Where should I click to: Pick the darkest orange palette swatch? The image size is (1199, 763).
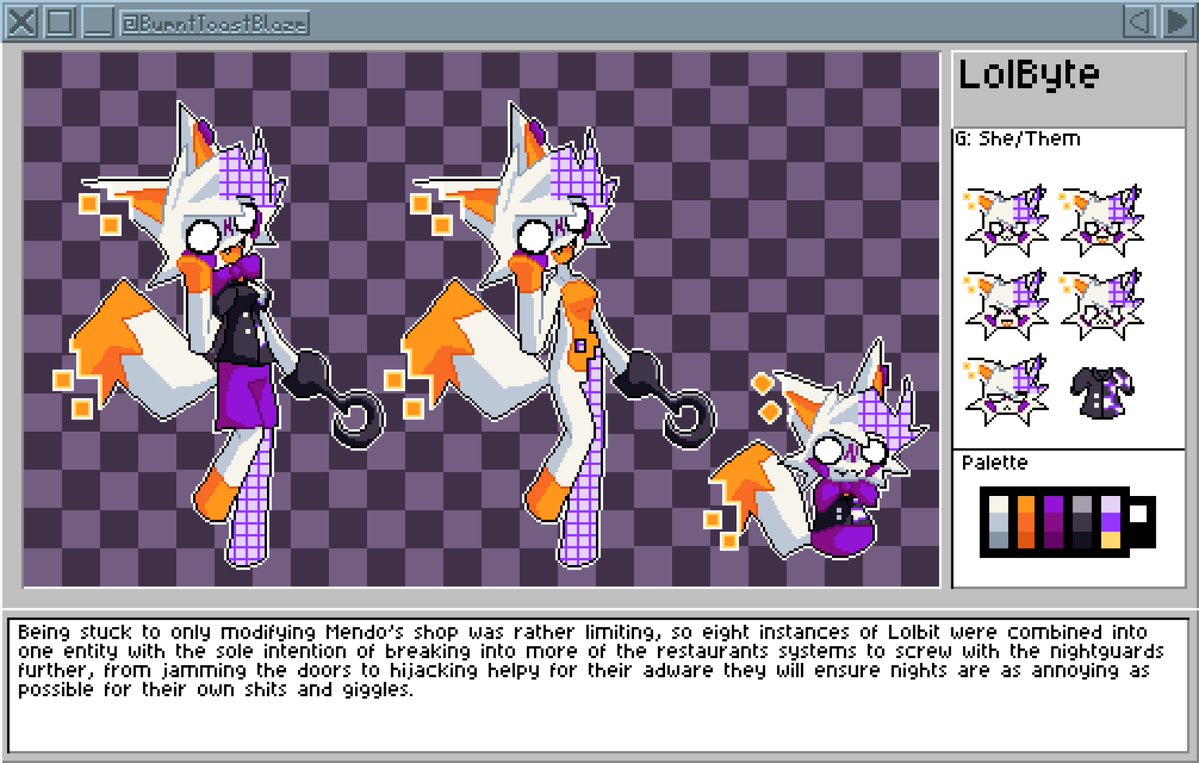pos(1026,540)
